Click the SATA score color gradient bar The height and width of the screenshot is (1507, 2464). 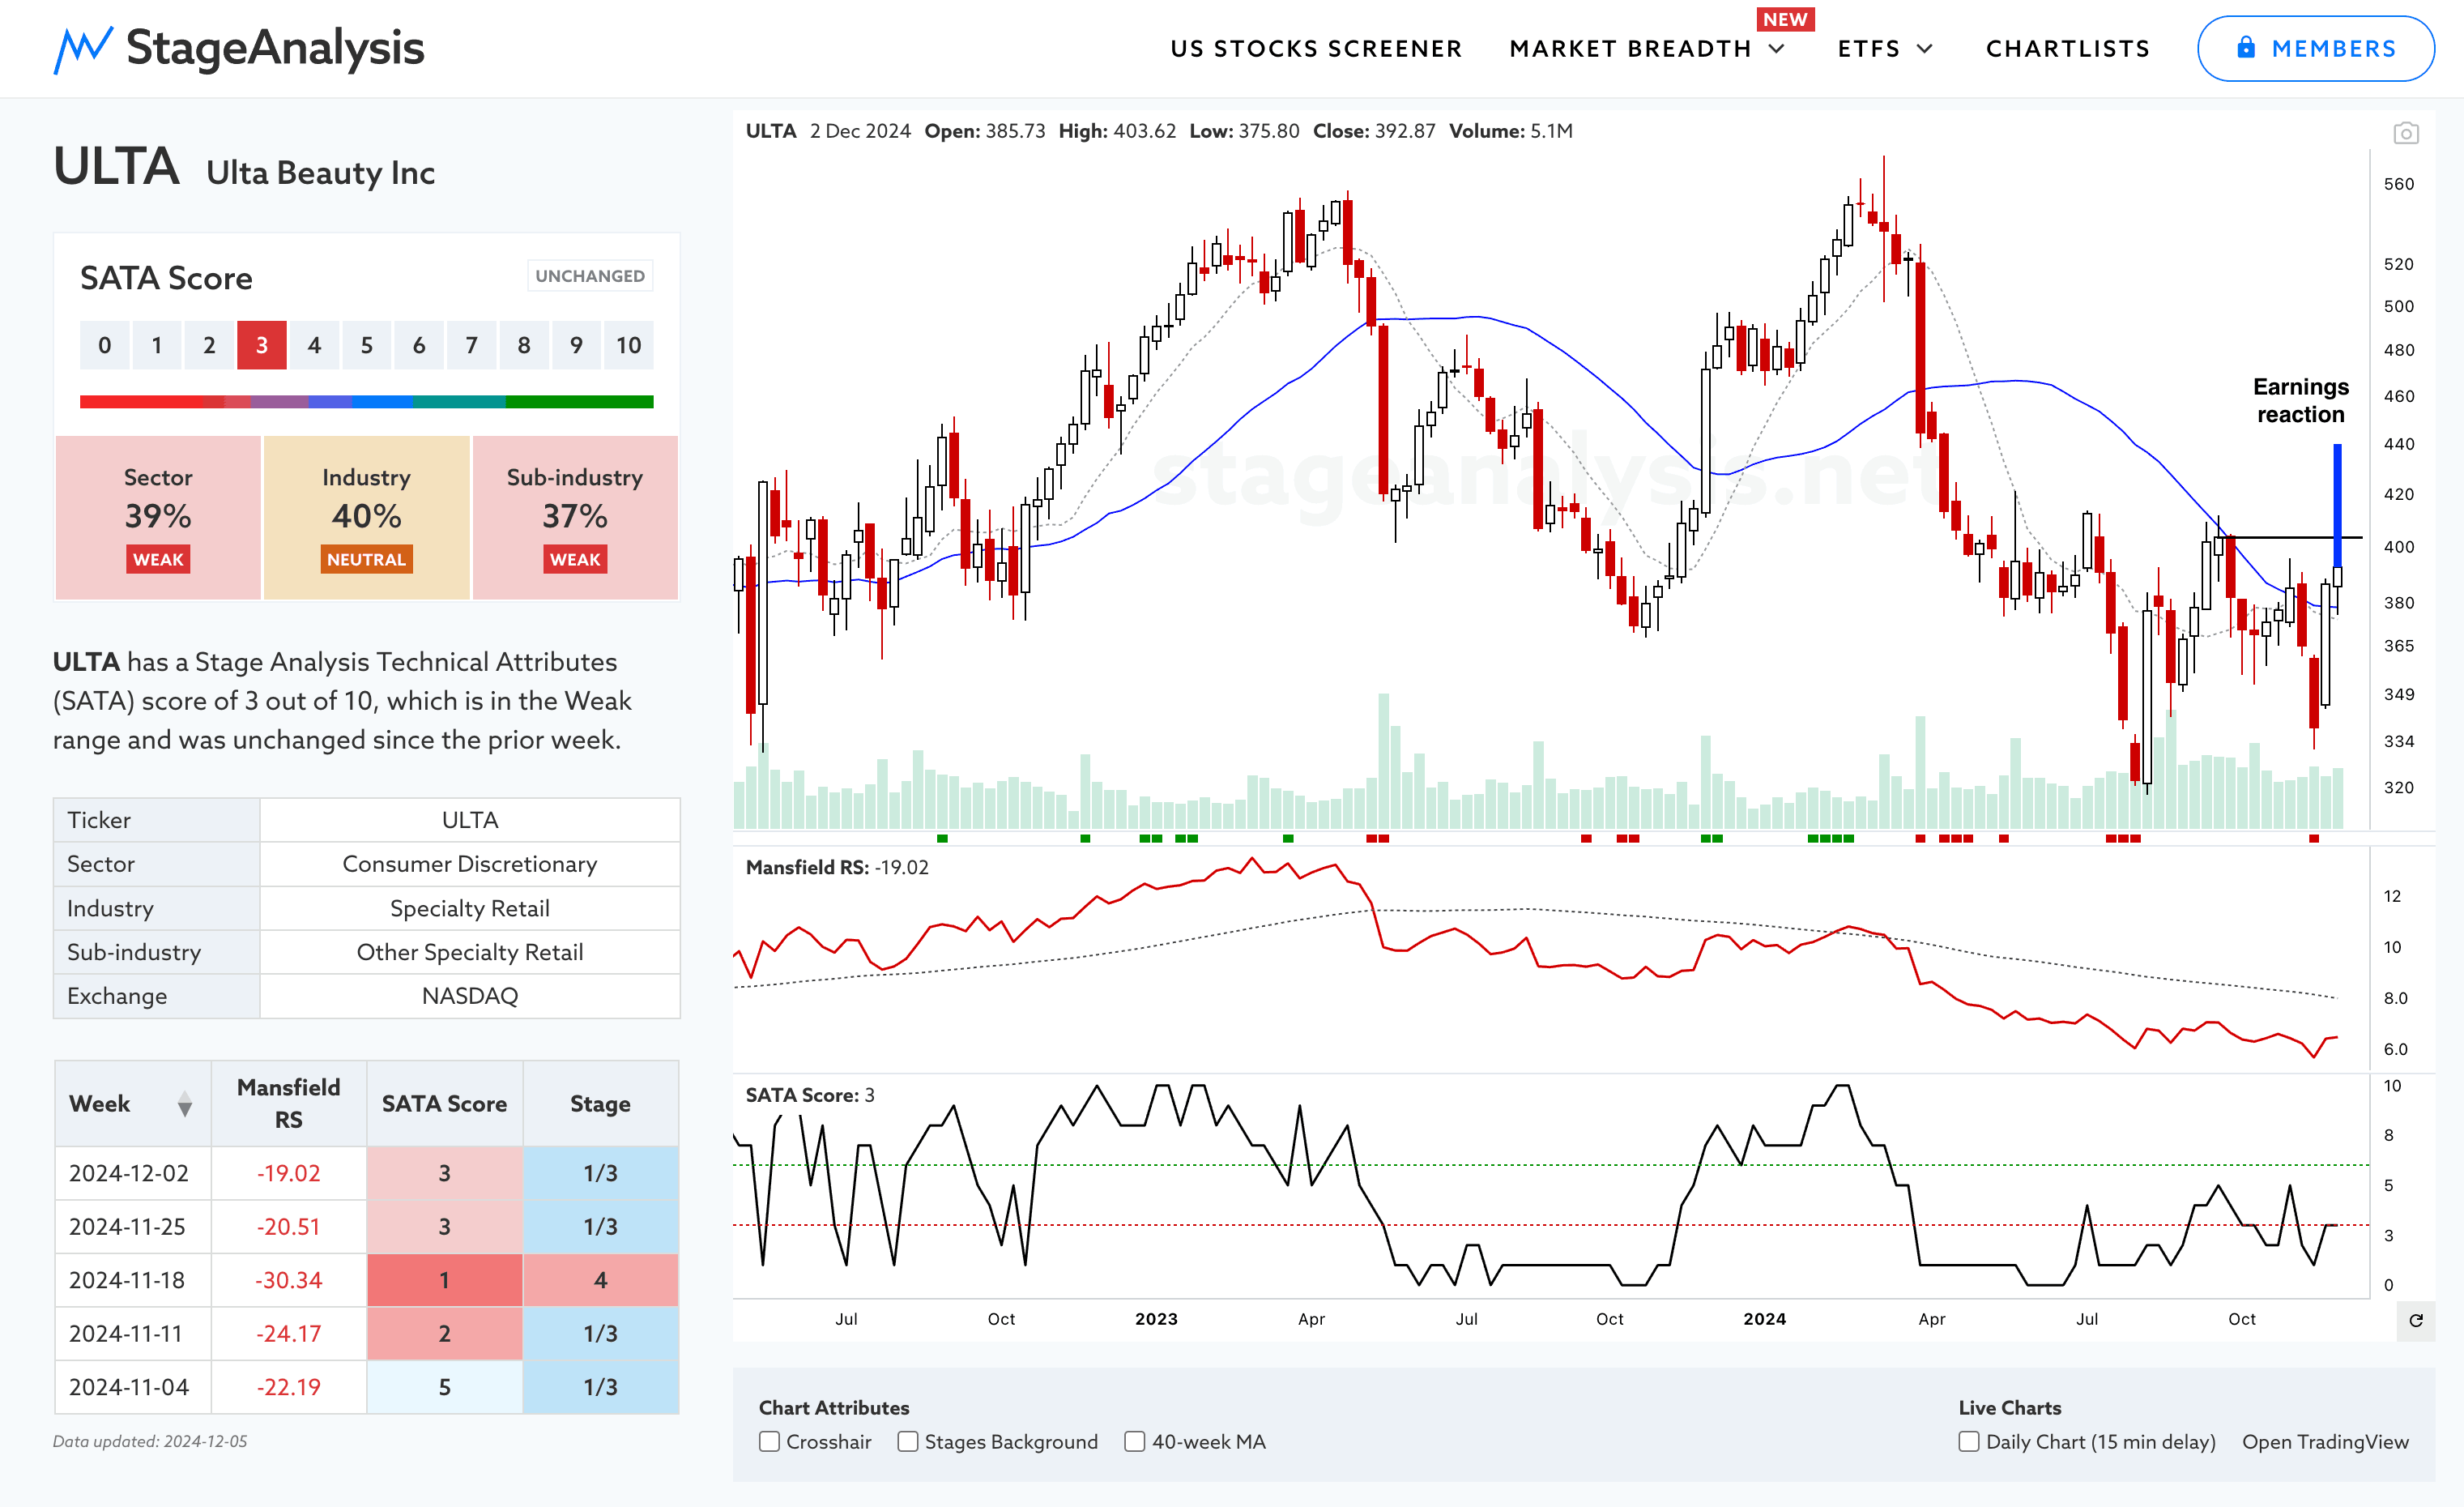(x=366, y=401)
